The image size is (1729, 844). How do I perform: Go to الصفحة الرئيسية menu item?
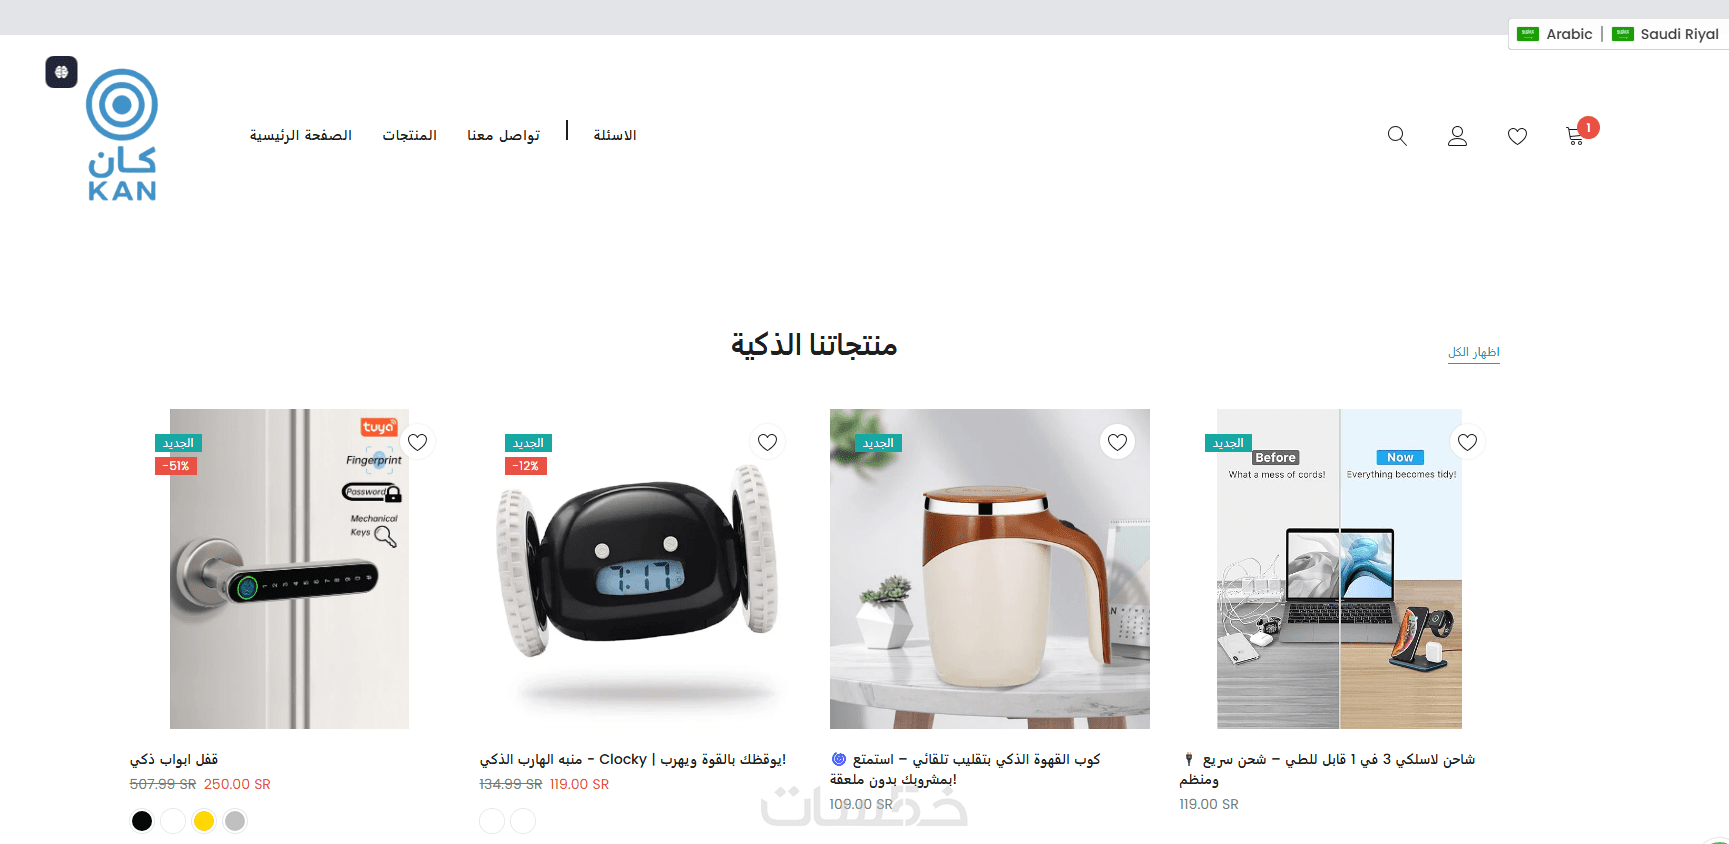pyautogui.click(x=301, y=135)
